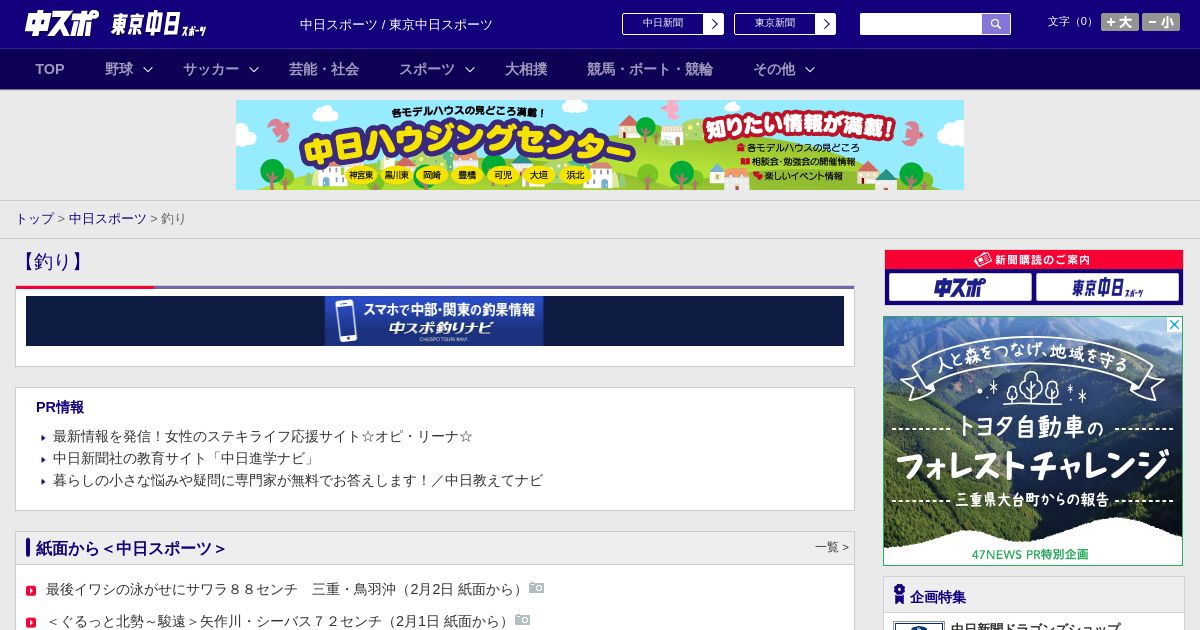1200x630 pixels.
Task: Open article ぐるっと北勢～駿遠 矢作川・シーバス
Action: point(280,621)
